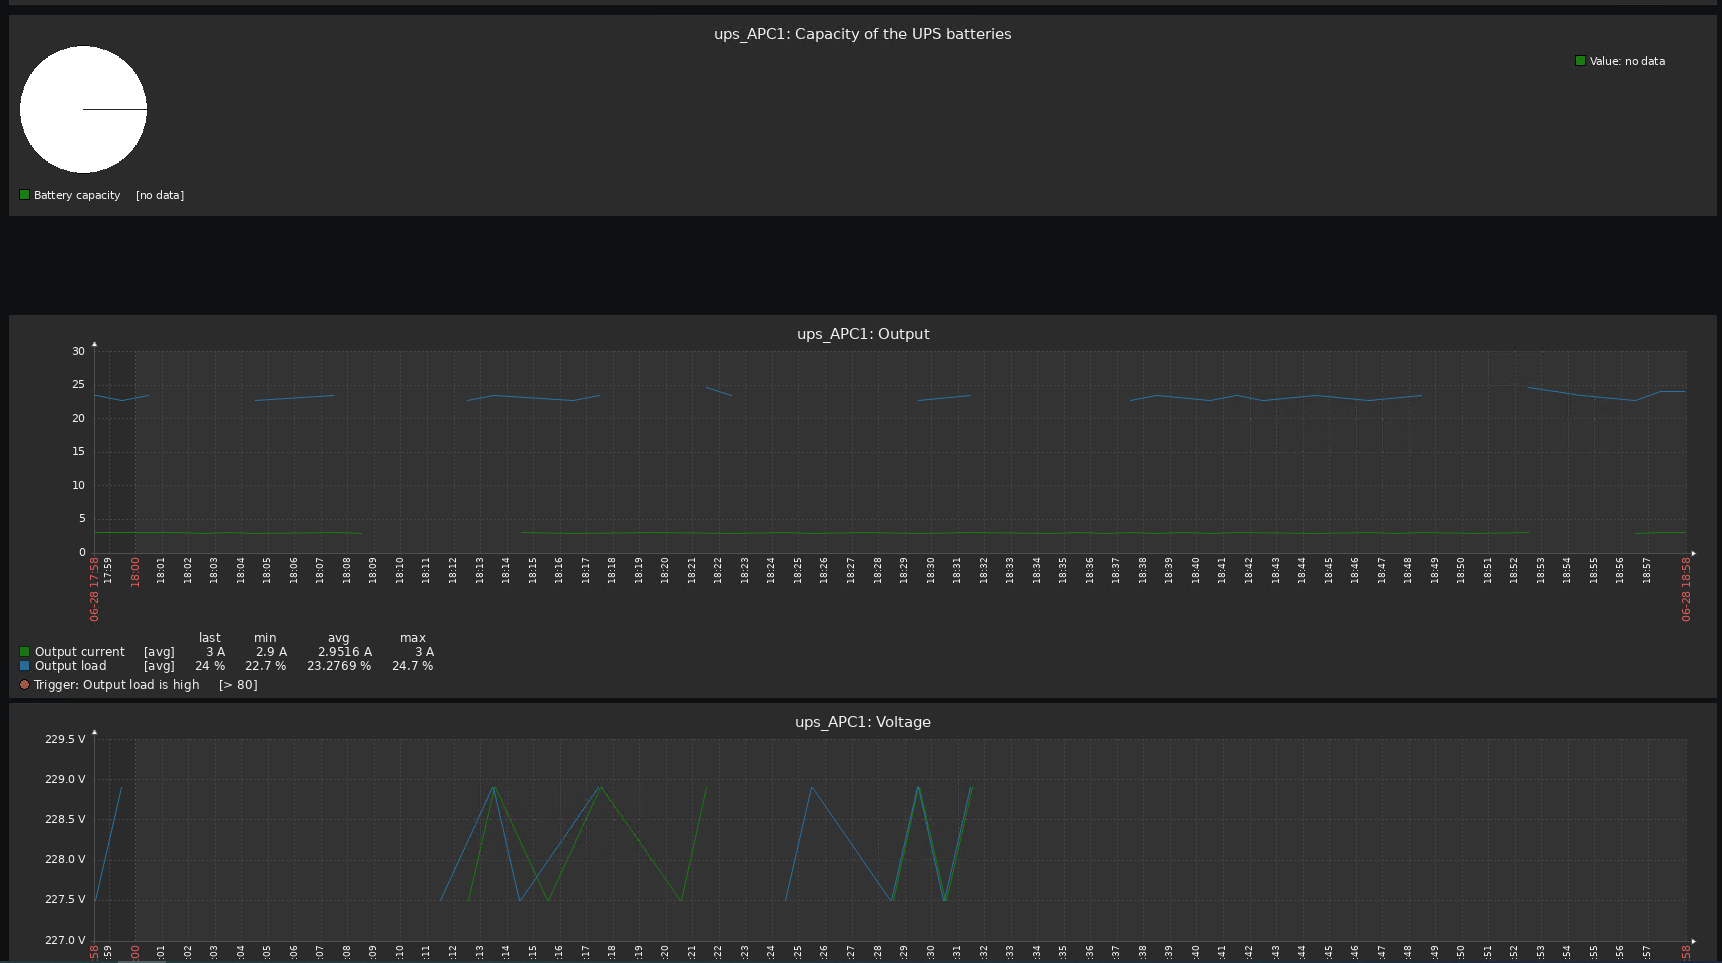Click the '227.5 V' y-axis label on Voltage graph
Viewport: 1722px width, 963px height.
click(65, 899)
